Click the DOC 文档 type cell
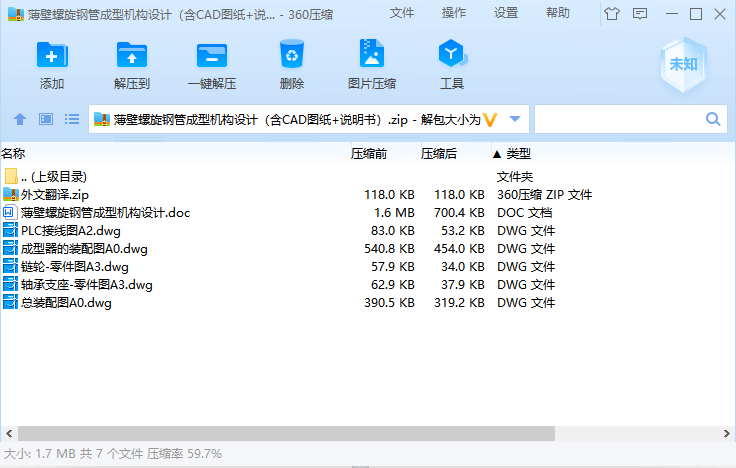The image size is (736, 468). pos(525,213)
